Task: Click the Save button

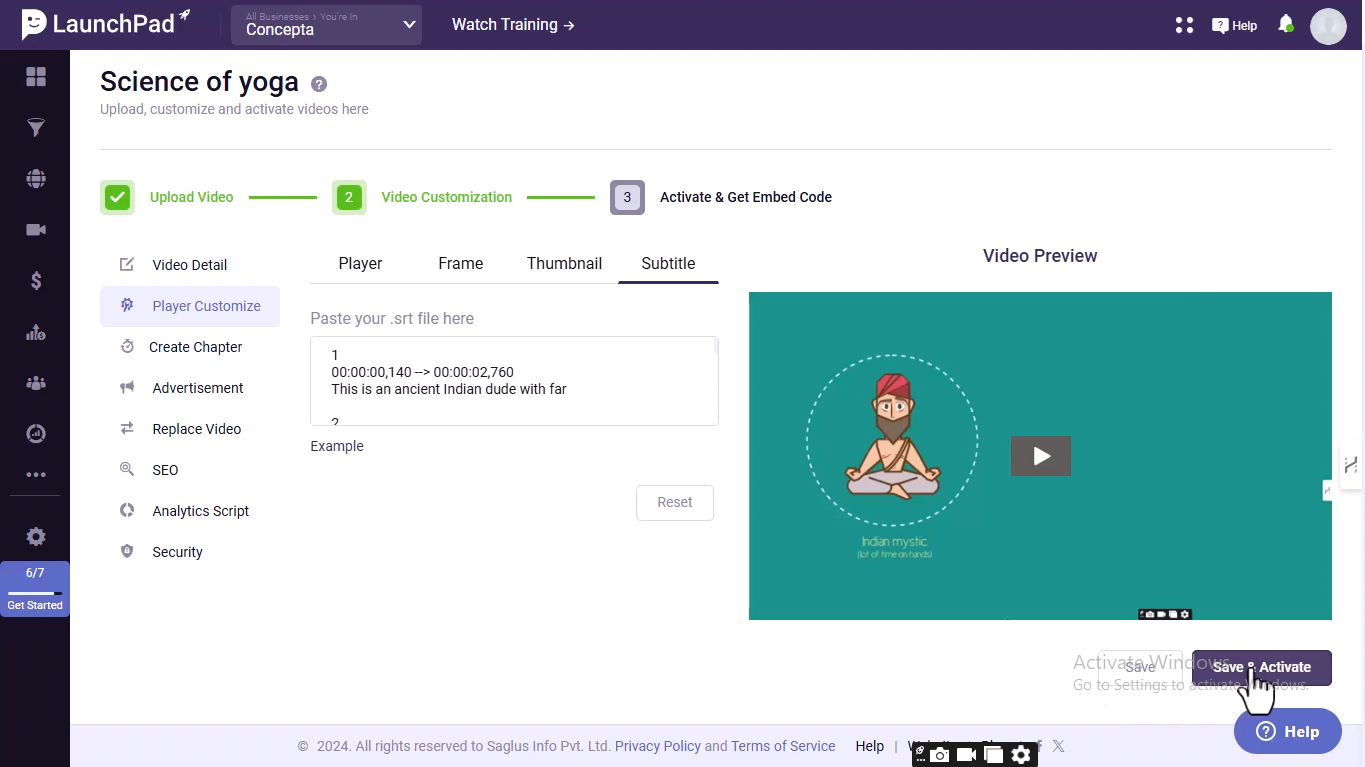Action: pyautogui.click(x=1141, y=667)
